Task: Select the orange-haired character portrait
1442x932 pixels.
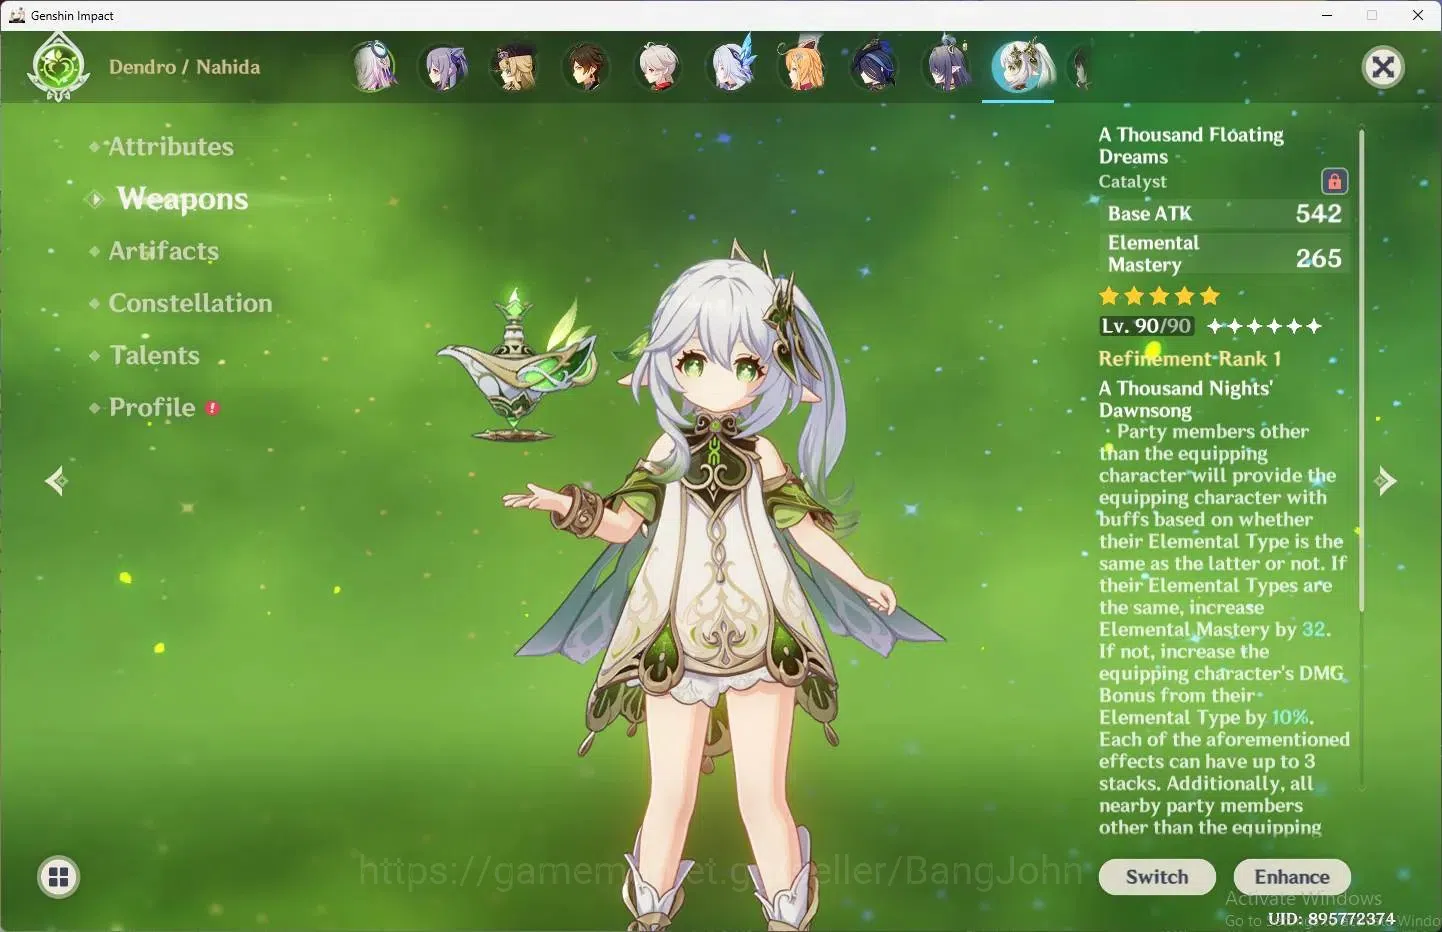Action: [x=803, y=65]
